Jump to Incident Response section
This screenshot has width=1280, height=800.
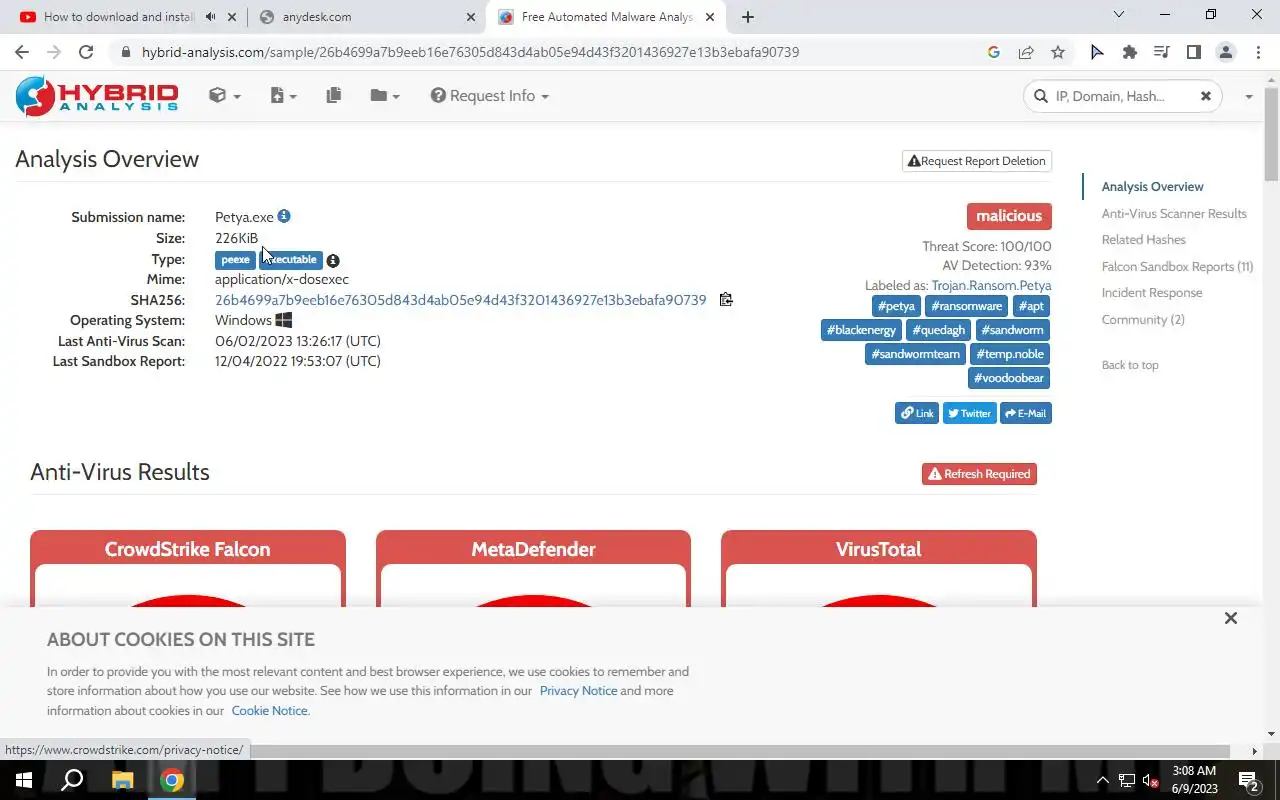pyautogui.click(x=1152, y=293)
